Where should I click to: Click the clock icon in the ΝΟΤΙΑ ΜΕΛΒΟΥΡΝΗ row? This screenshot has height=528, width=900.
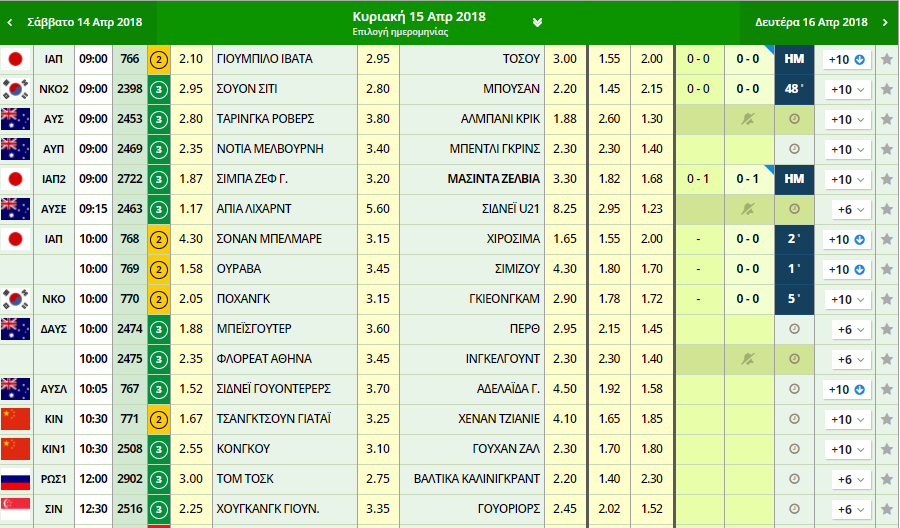click(x=795, y=149)
